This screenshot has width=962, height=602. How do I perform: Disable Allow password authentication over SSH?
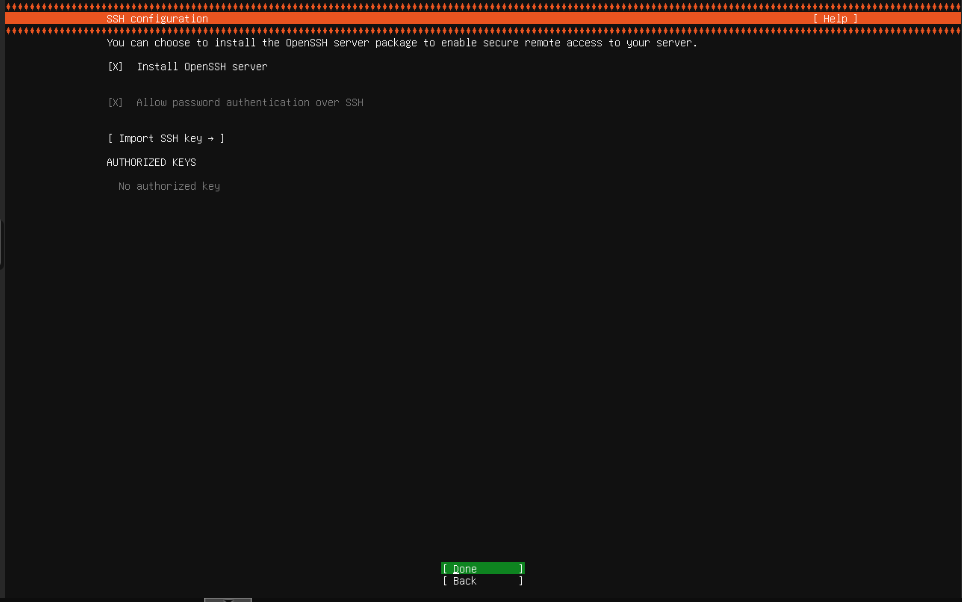115,102
